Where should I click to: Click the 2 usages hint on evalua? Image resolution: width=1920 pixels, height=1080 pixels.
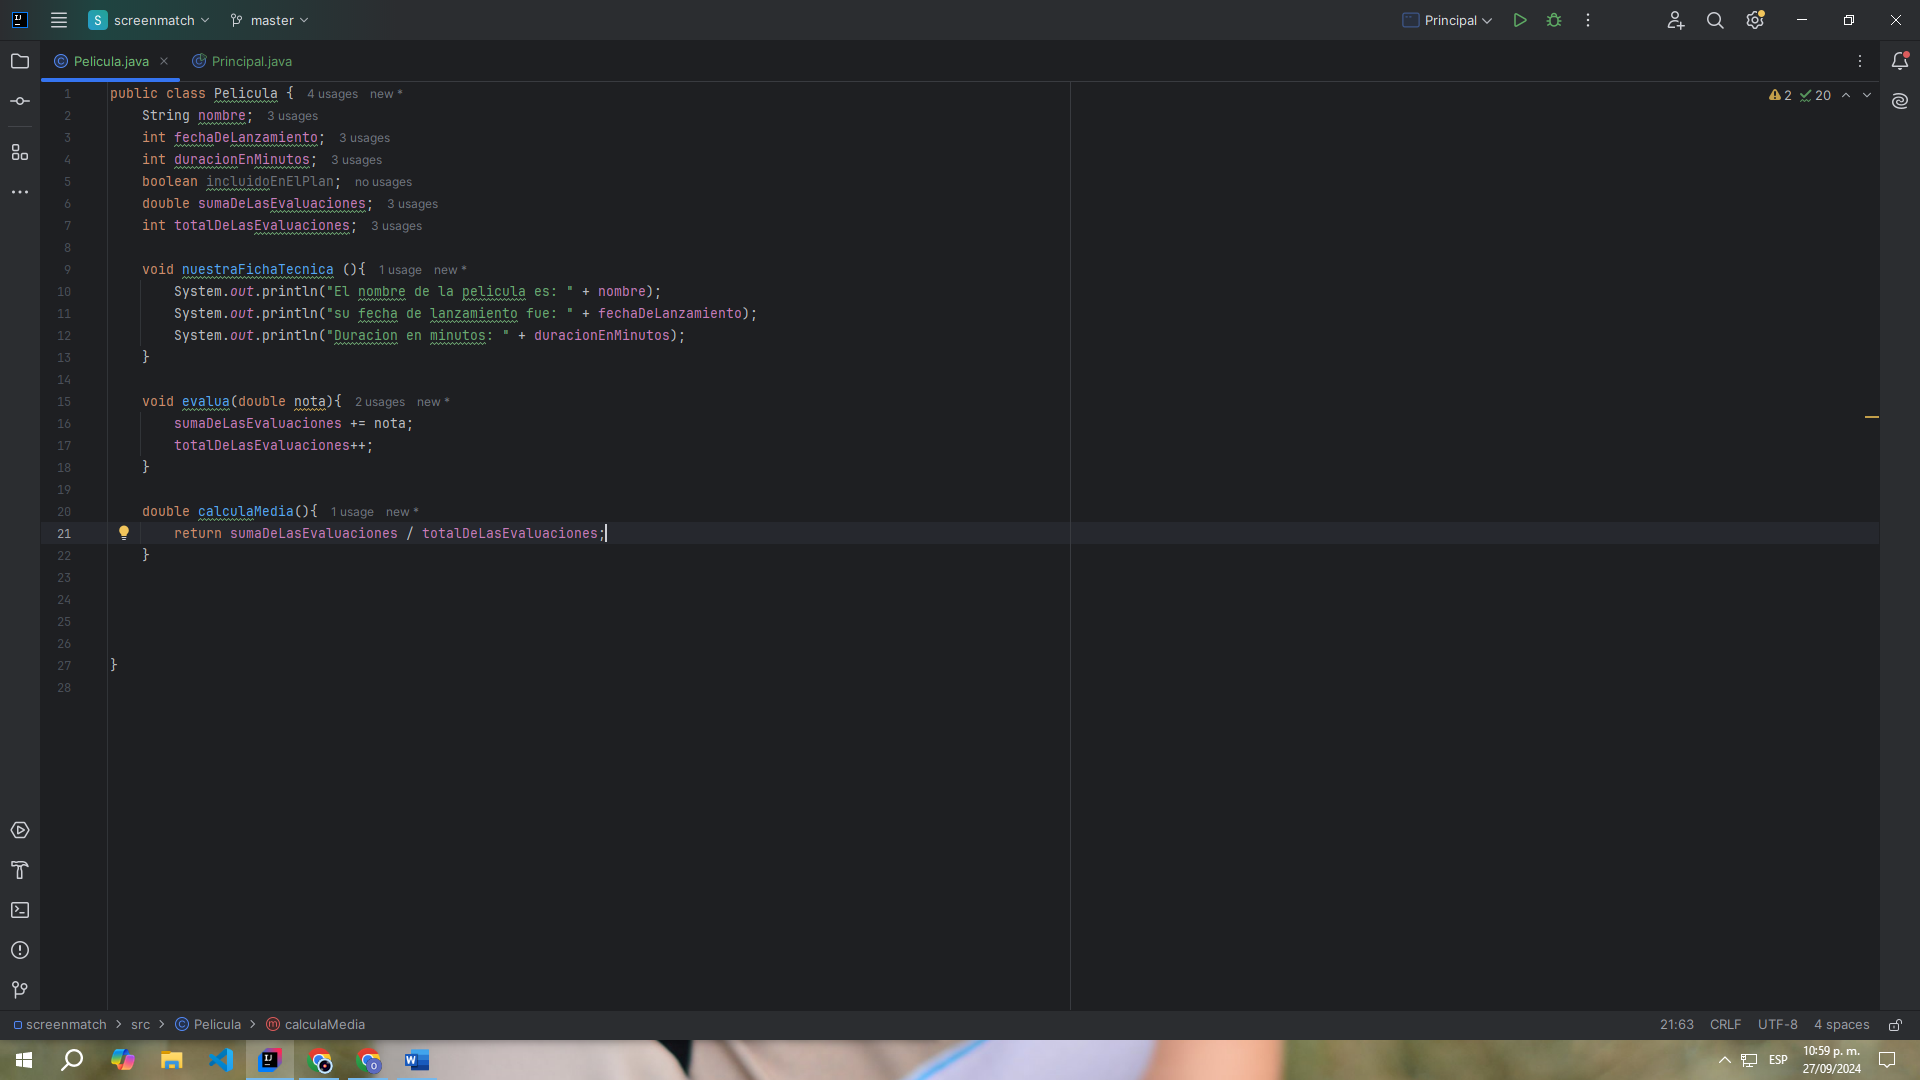380,402
